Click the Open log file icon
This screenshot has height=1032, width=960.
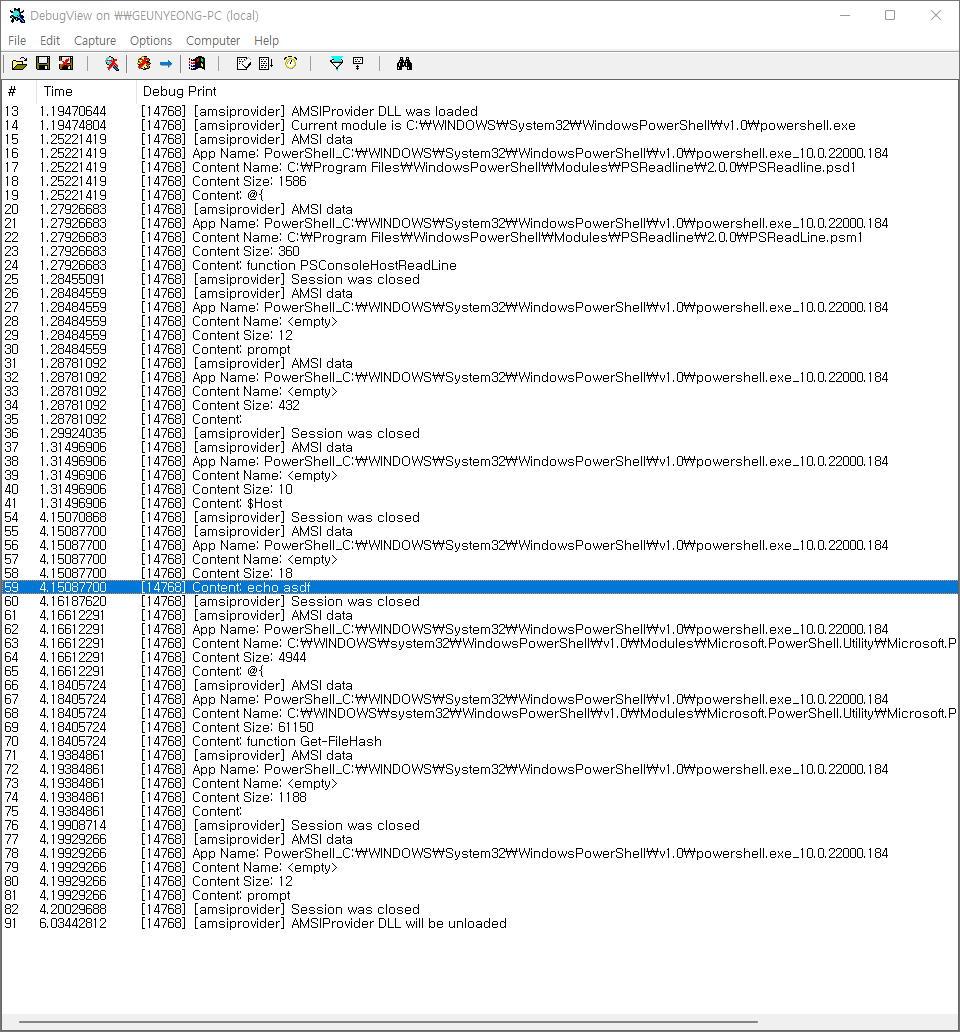click(x=19, y=64)
